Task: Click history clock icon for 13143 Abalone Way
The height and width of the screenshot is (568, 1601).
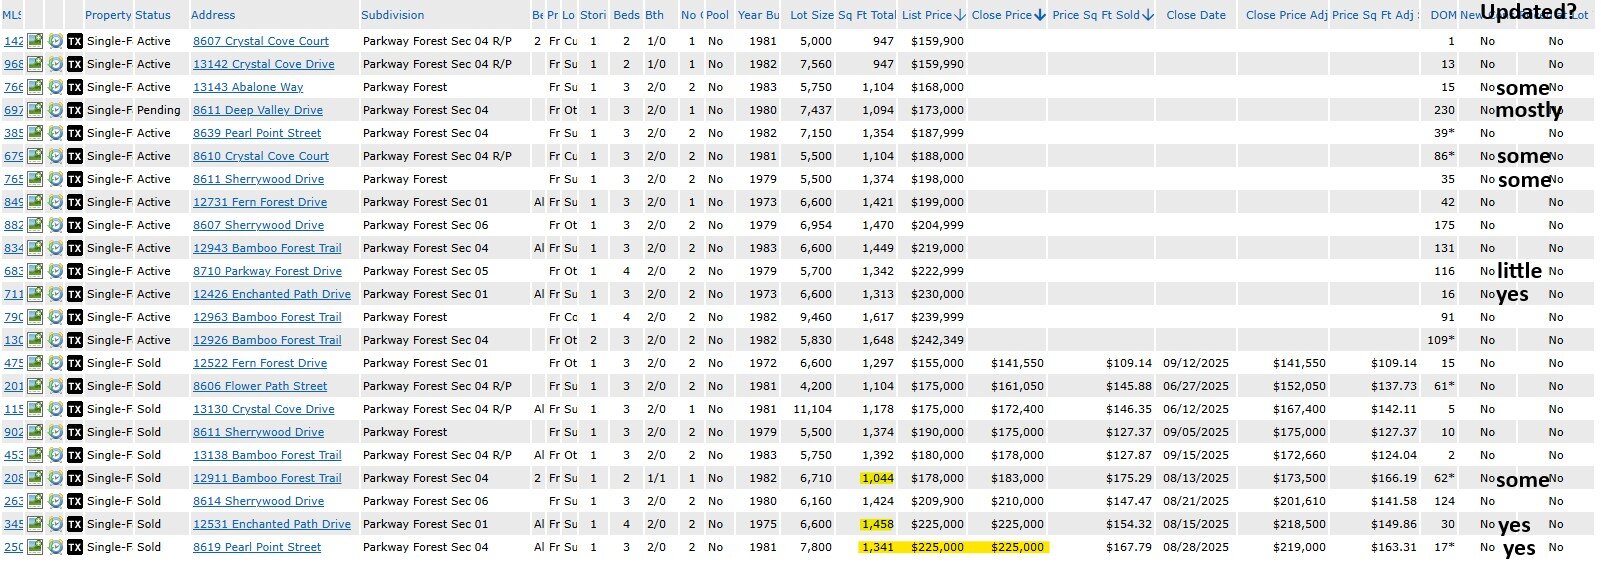Action: [55, 87]
